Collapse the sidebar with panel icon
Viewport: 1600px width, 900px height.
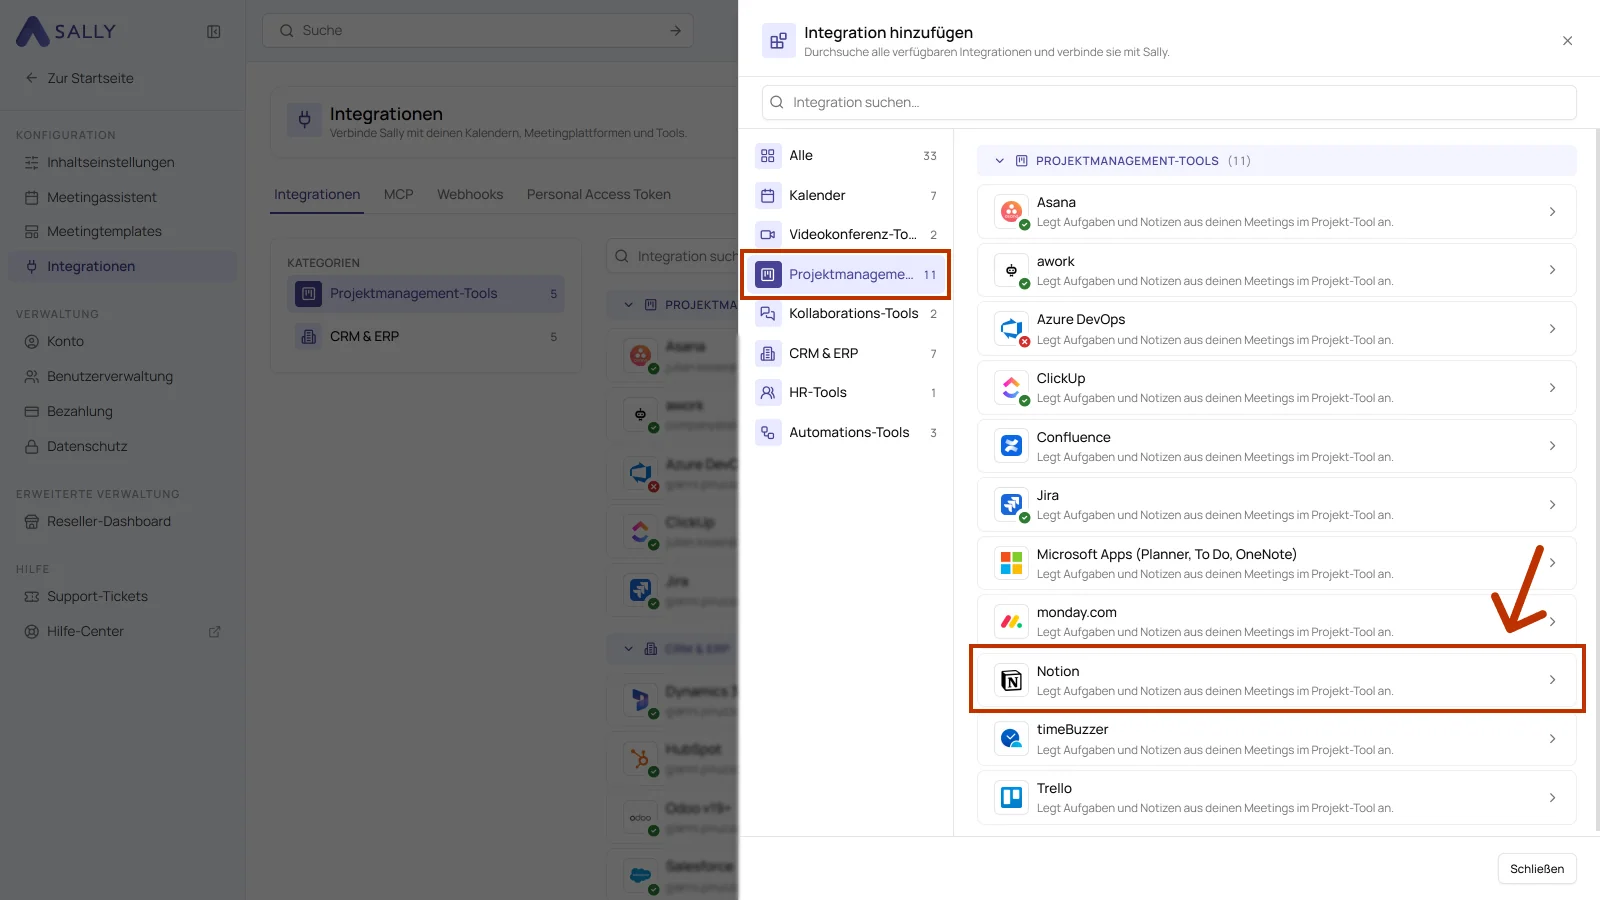click(x=213, y=31)
